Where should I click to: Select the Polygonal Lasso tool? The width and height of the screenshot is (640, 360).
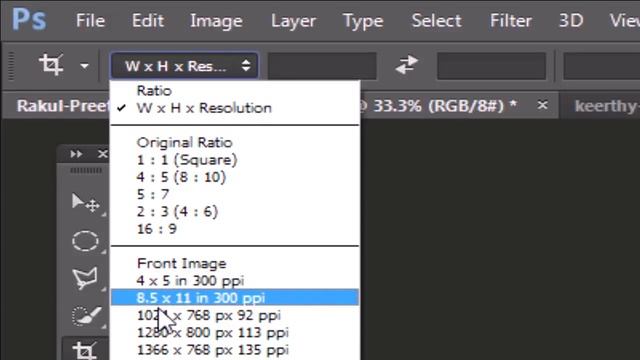click(x=85, y=278)
